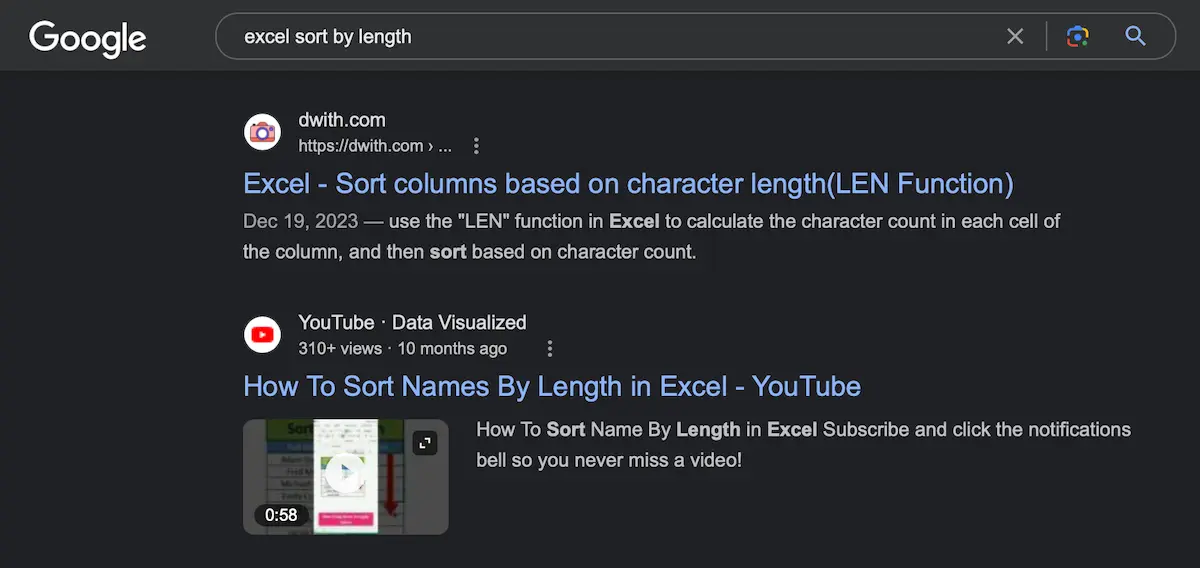1200x568 pixels.
Task: Click the https://dwith.com URL breadcrumb
Action: (375, 146)
